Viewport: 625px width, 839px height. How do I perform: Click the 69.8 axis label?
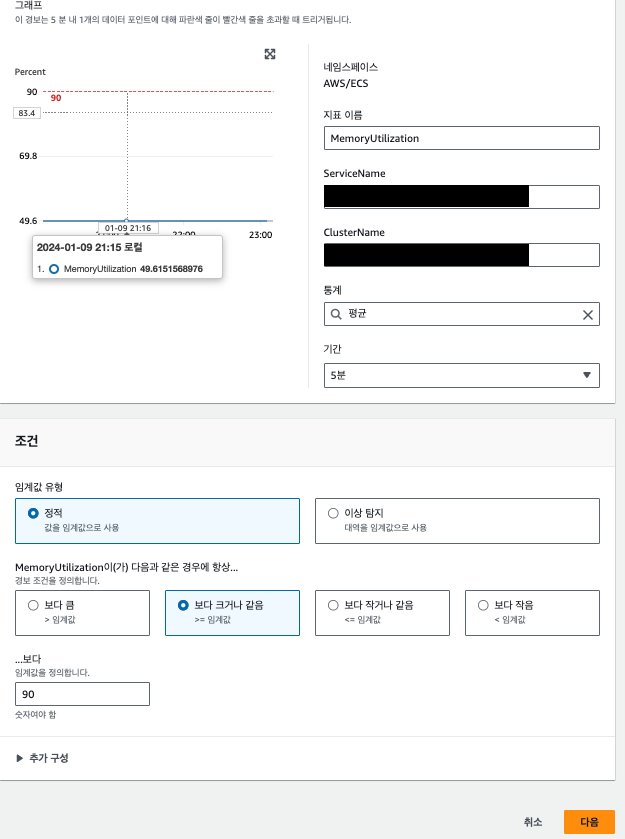[28, 156]
